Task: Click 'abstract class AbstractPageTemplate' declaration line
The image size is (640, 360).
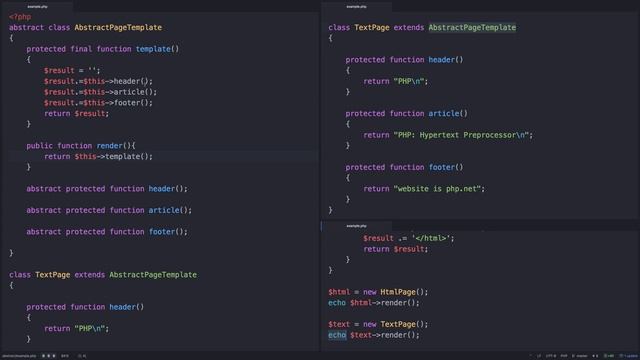Action: click(x=85, y=27)
